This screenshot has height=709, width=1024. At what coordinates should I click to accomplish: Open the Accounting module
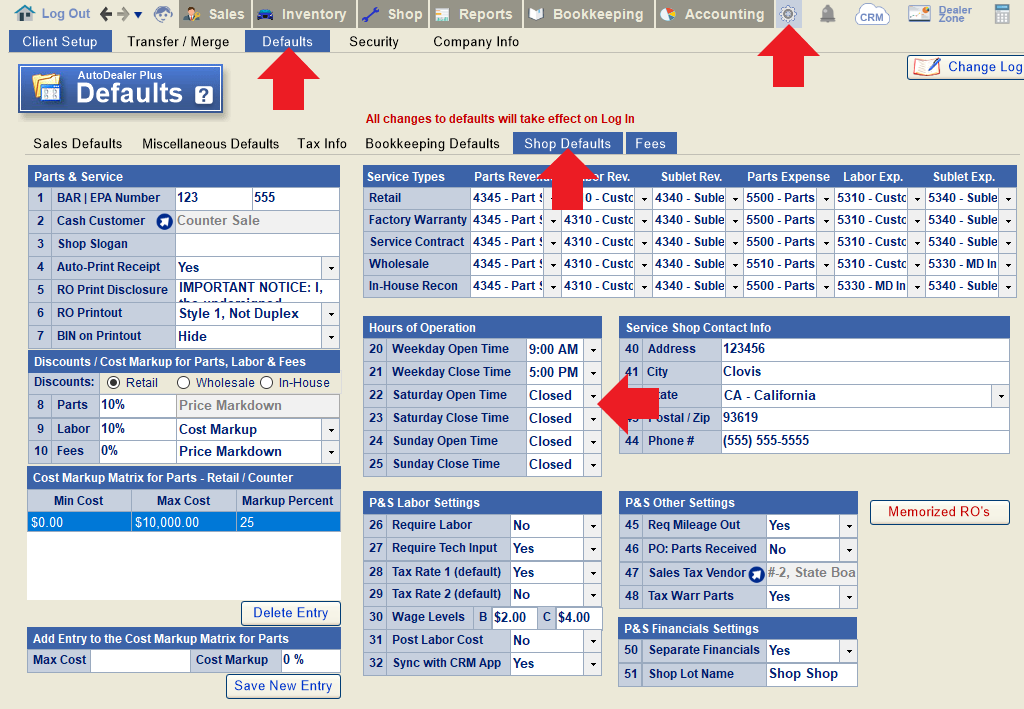coord(714,14)
